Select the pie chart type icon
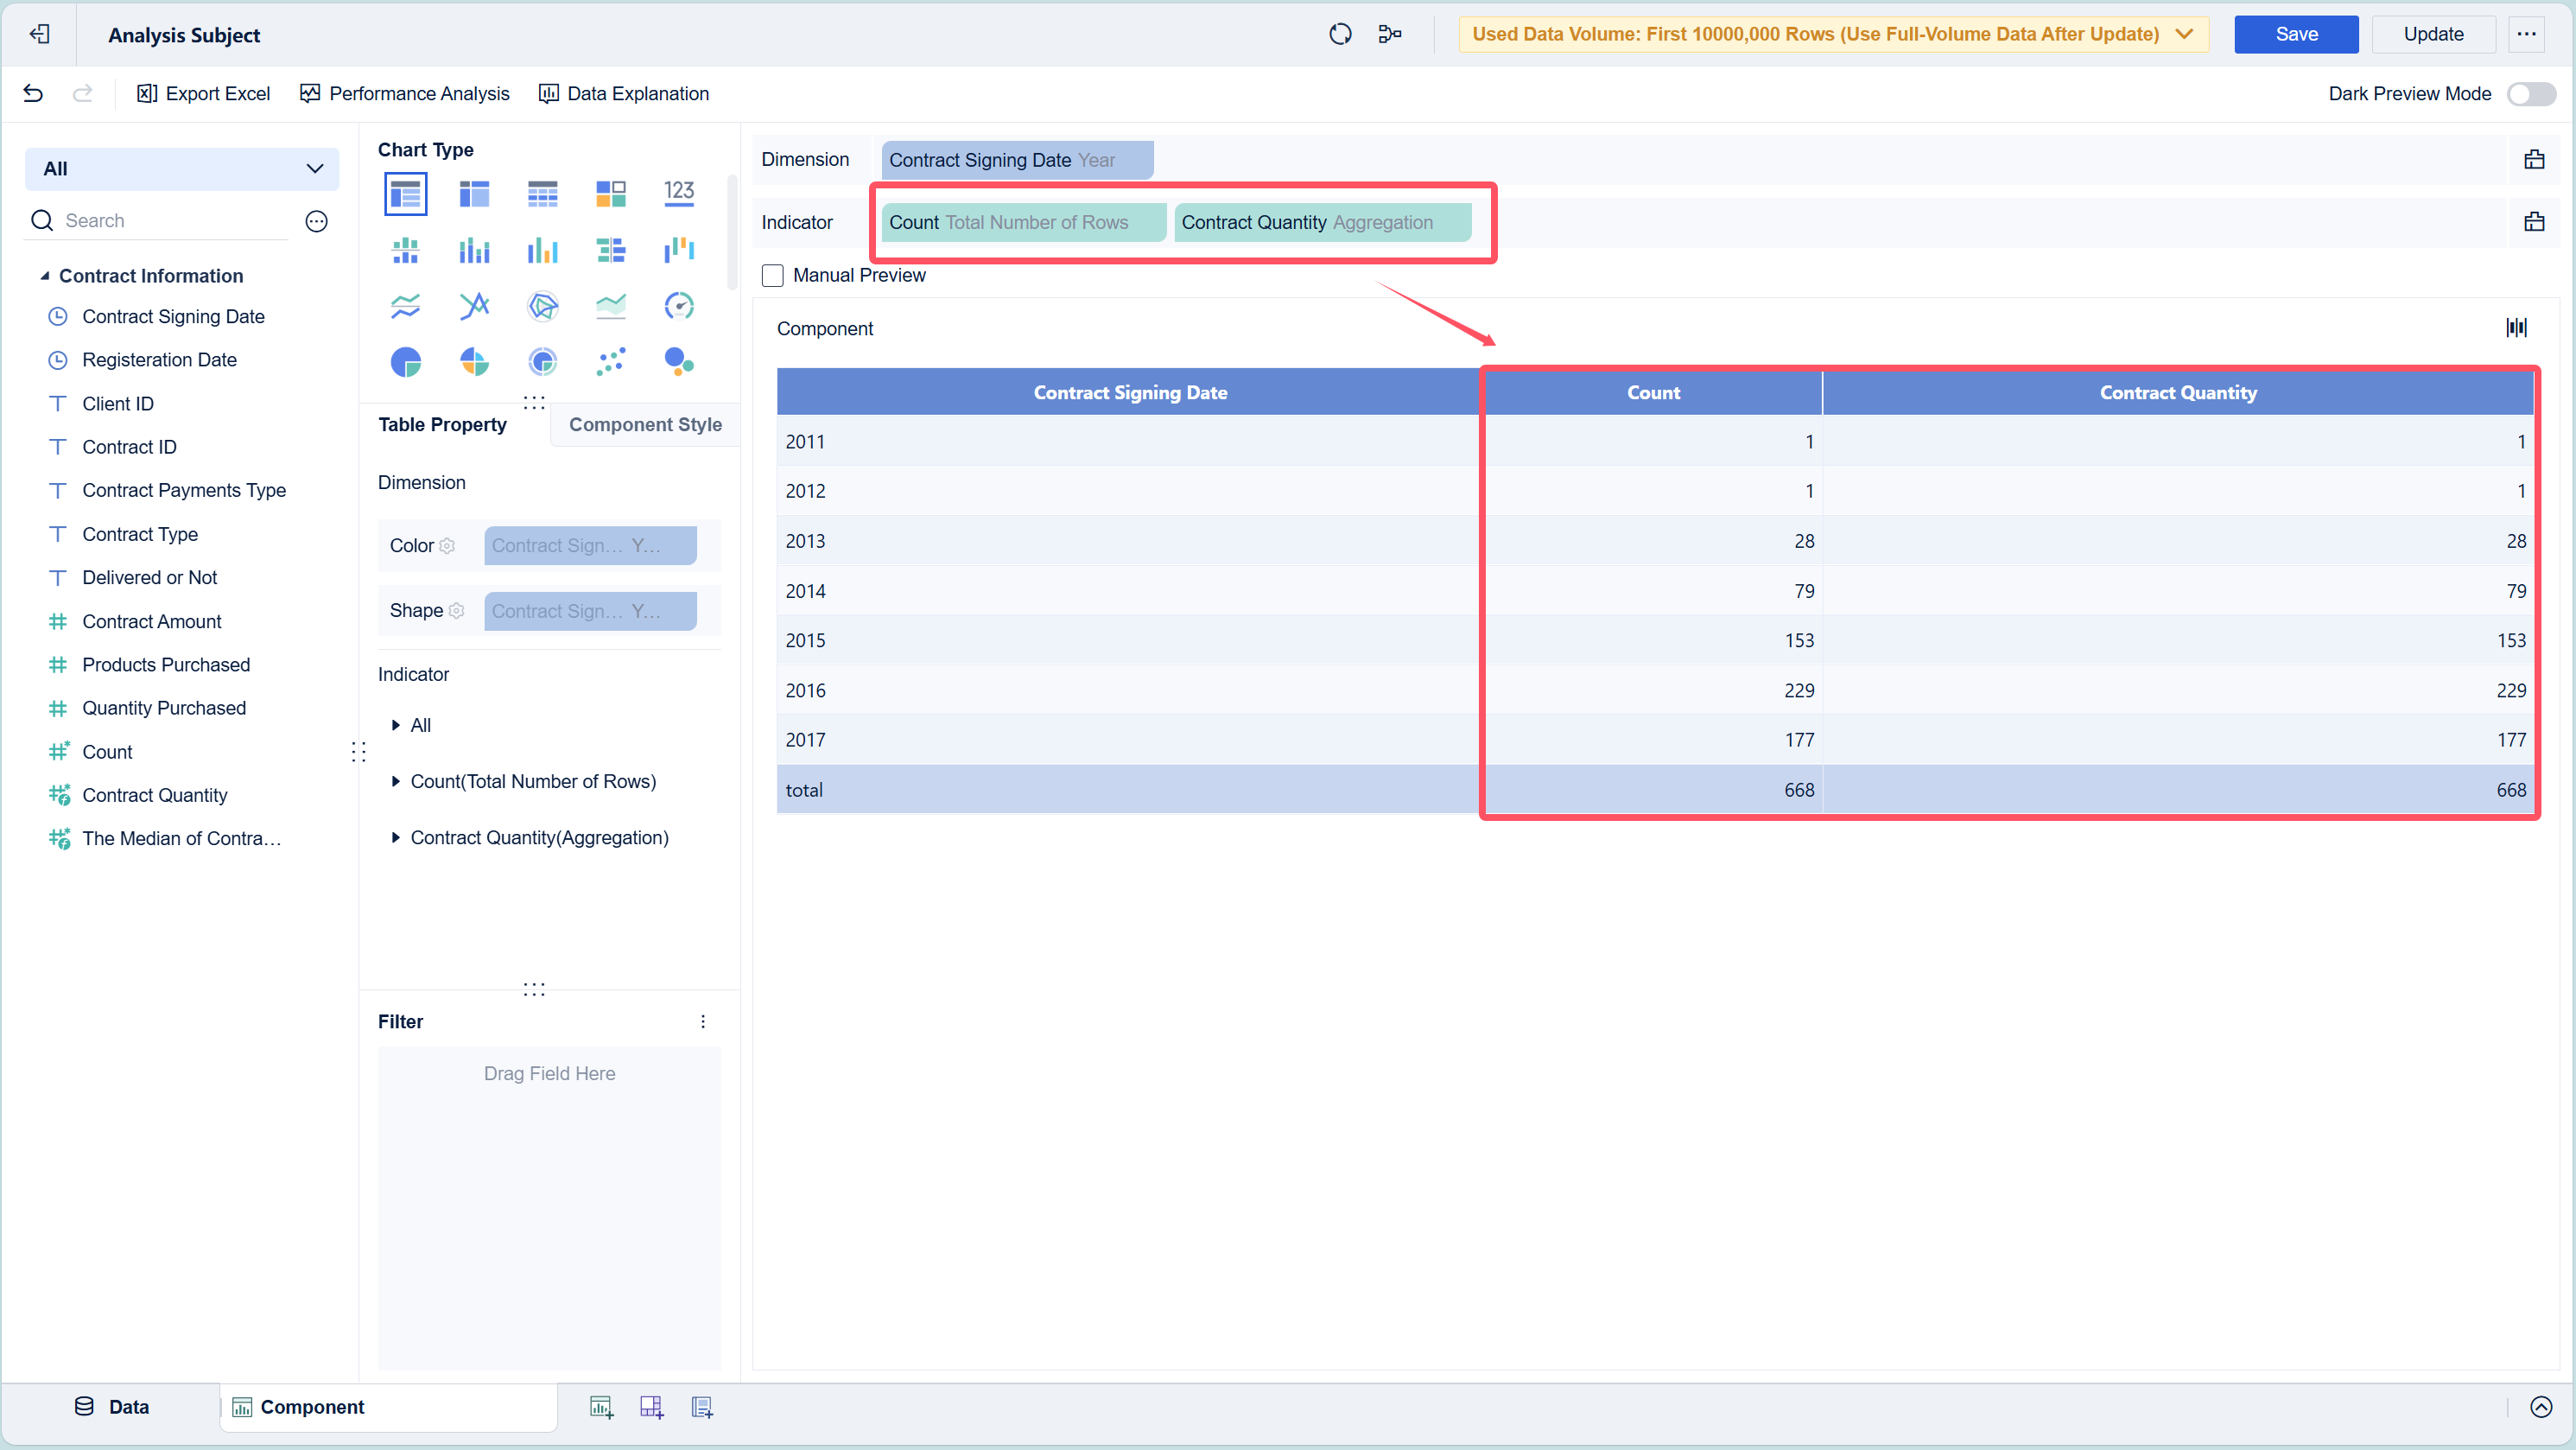Screen dimensions: 2576x1450 (405, 362)
